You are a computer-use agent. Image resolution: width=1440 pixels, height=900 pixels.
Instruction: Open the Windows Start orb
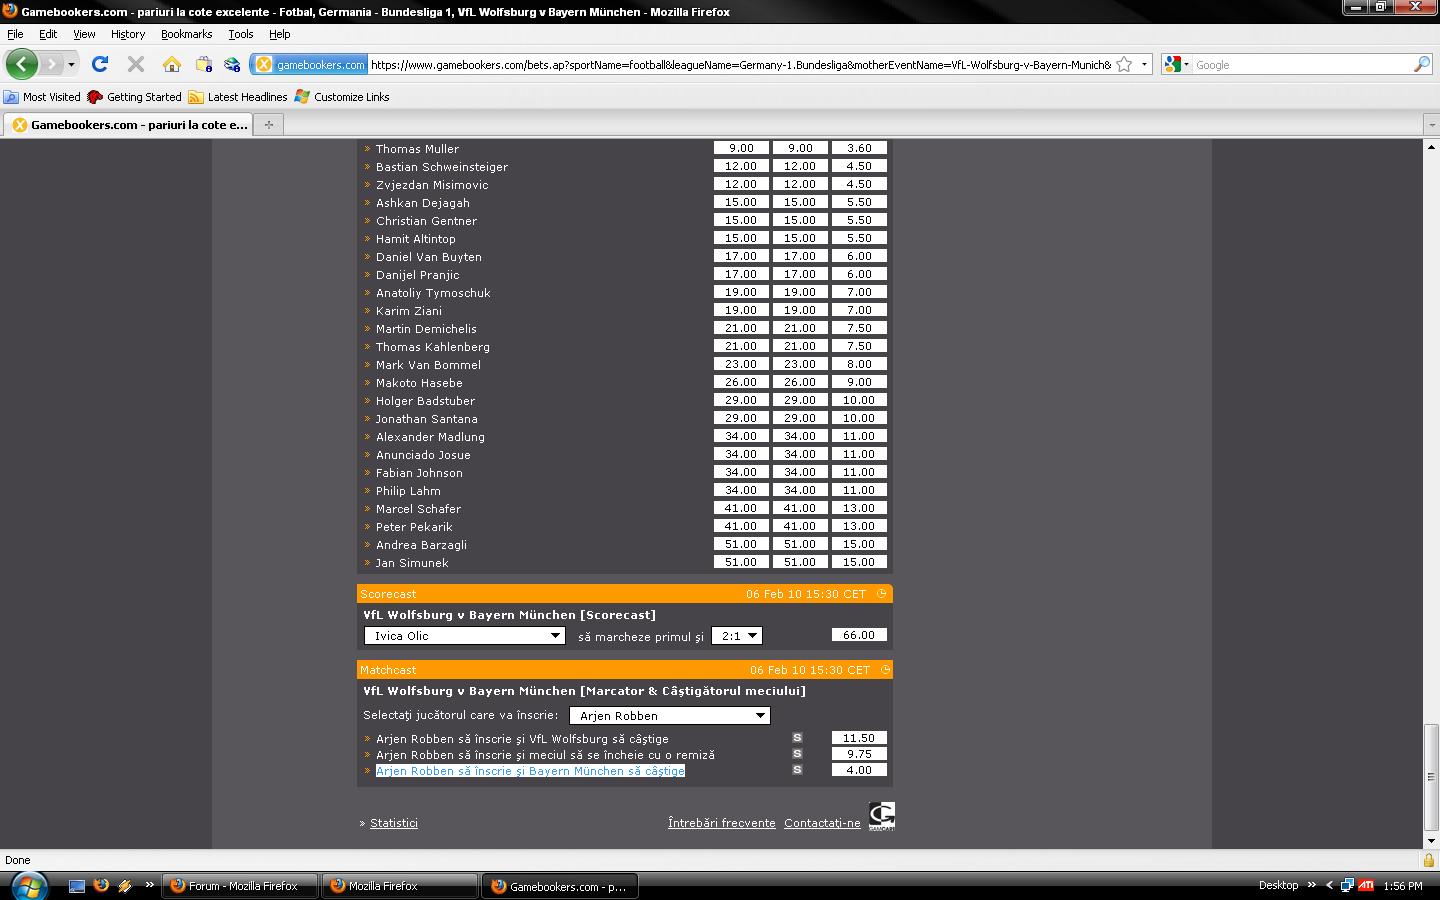pos(27,885)
